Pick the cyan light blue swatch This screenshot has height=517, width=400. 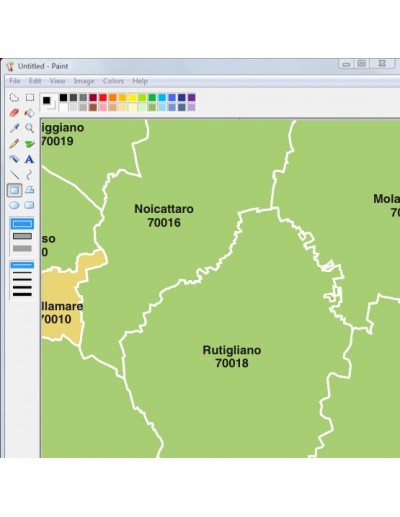(162, 97)
